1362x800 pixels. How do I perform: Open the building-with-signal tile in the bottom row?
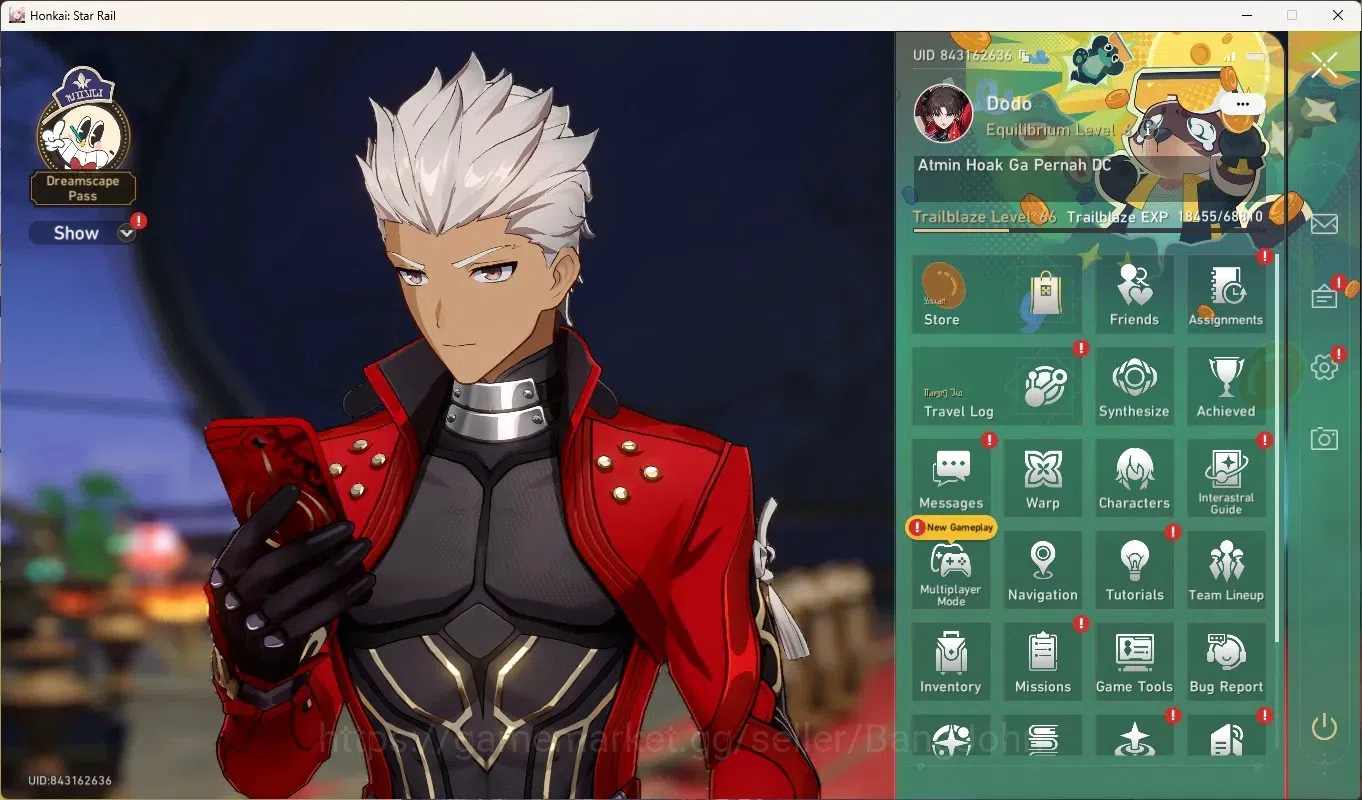point(1226,735)
